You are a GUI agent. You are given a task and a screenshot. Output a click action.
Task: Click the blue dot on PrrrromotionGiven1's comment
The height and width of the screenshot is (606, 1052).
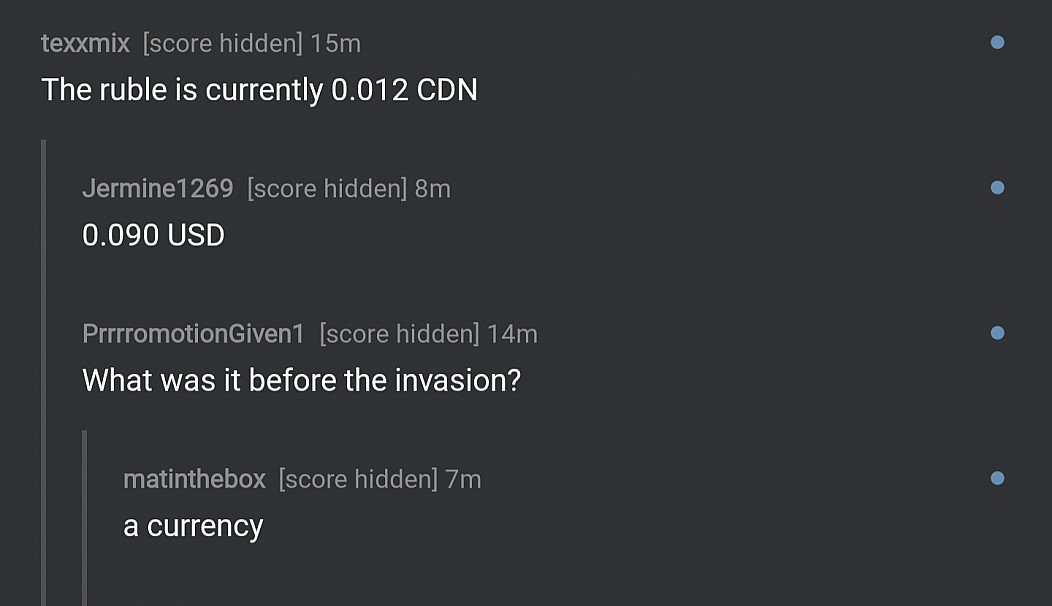pos(996,333)
